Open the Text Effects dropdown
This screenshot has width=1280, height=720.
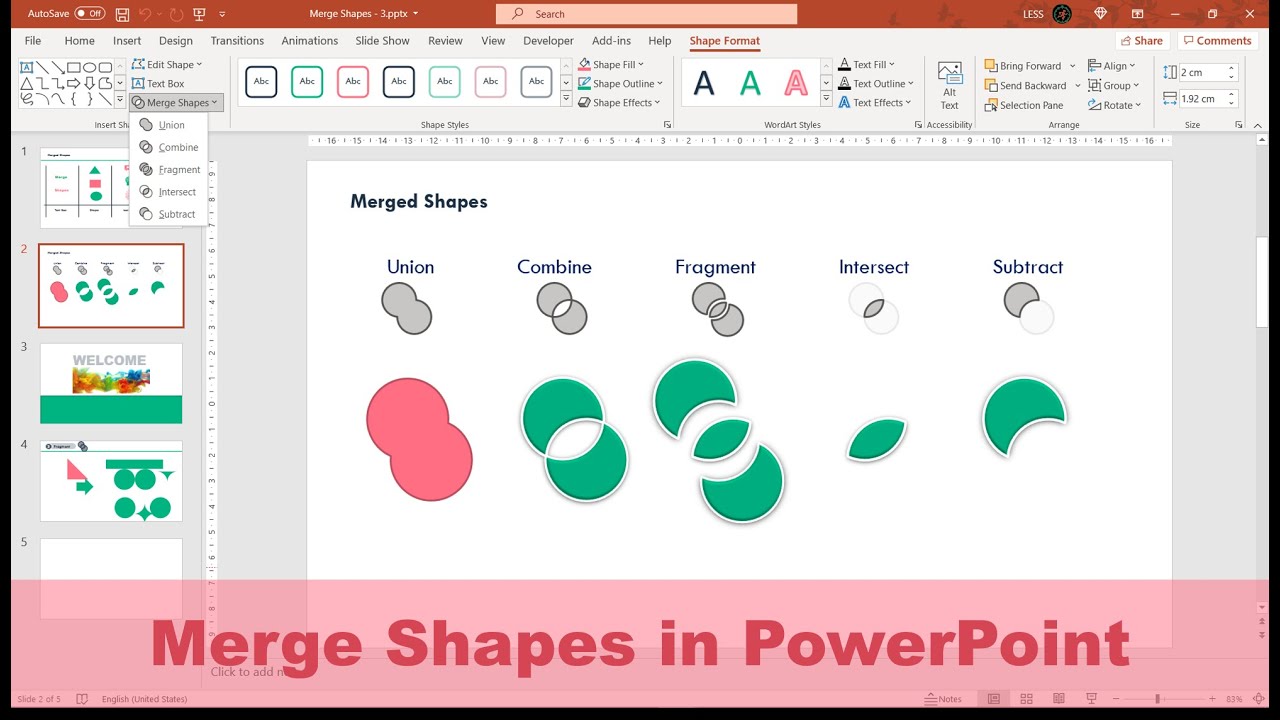click(874, 103)
